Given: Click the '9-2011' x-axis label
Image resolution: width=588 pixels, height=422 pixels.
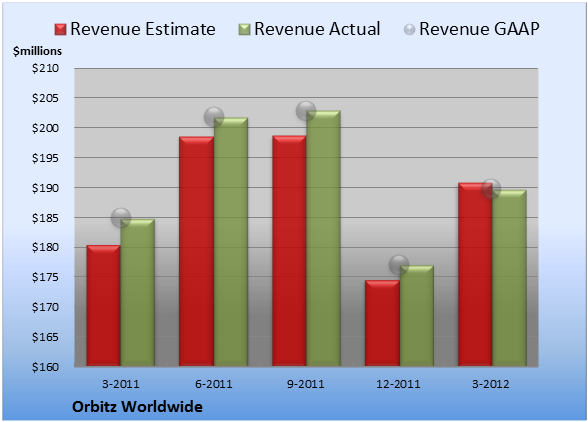Looking at the screenshot, I should [306, 384].
